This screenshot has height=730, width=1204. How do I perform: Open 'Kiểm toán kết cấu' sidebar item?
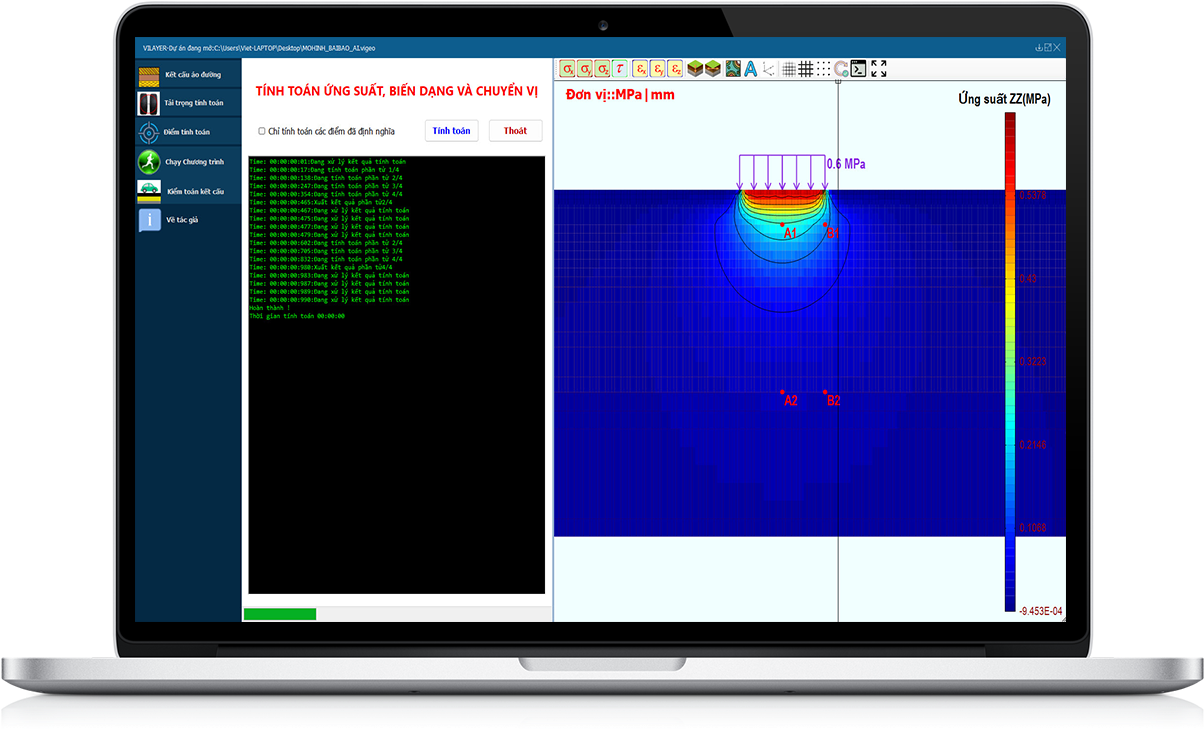pos(188,190)
